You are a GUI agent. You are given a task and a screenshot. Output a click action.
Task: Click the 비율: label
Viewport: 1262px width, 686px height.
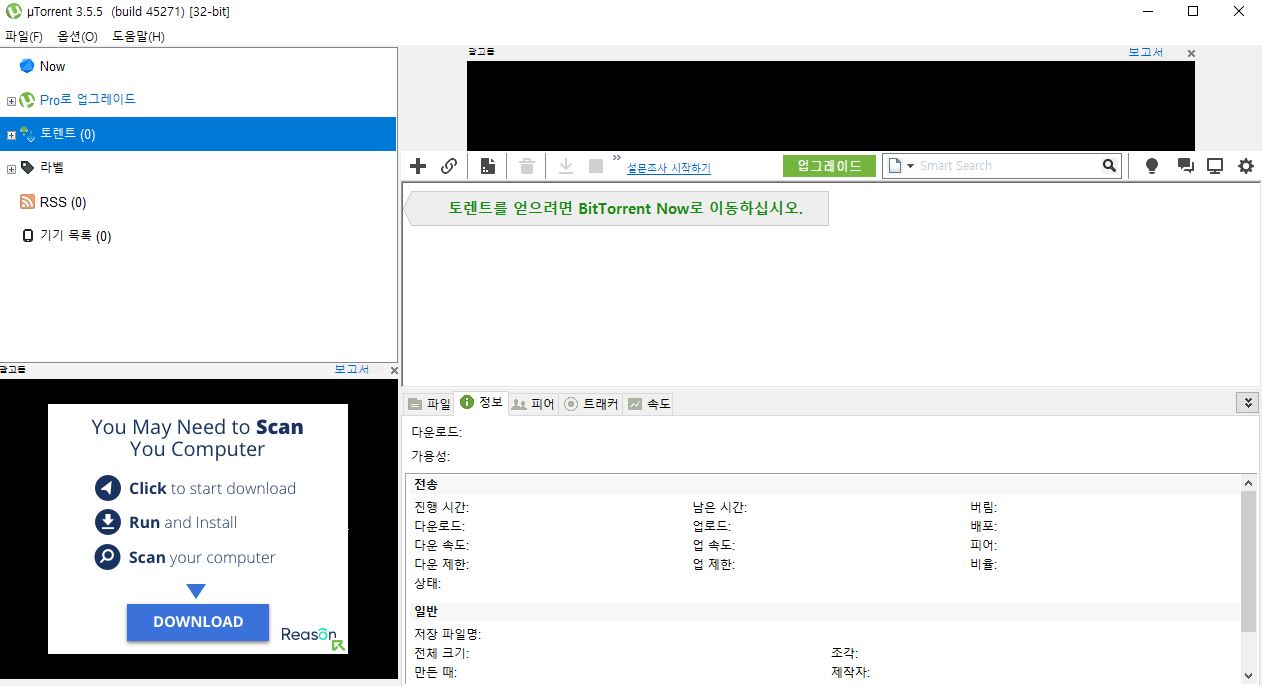click(984, 564)
